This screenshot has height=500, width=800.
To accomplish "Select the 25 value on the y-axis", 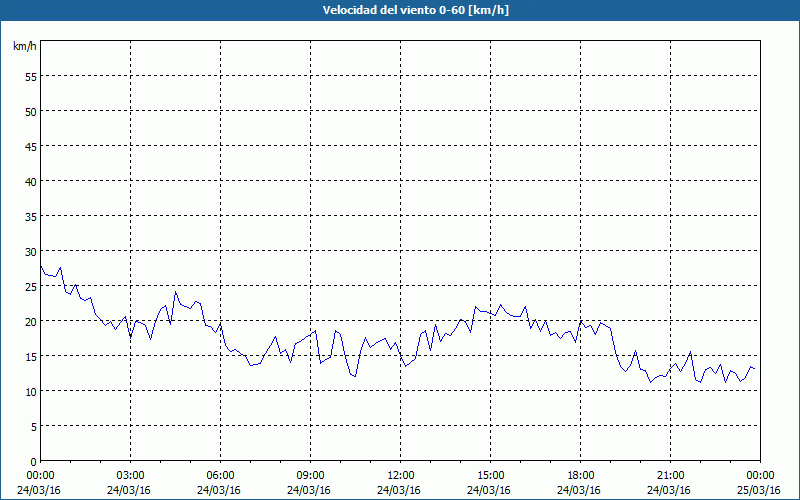I will click(31, 286).
